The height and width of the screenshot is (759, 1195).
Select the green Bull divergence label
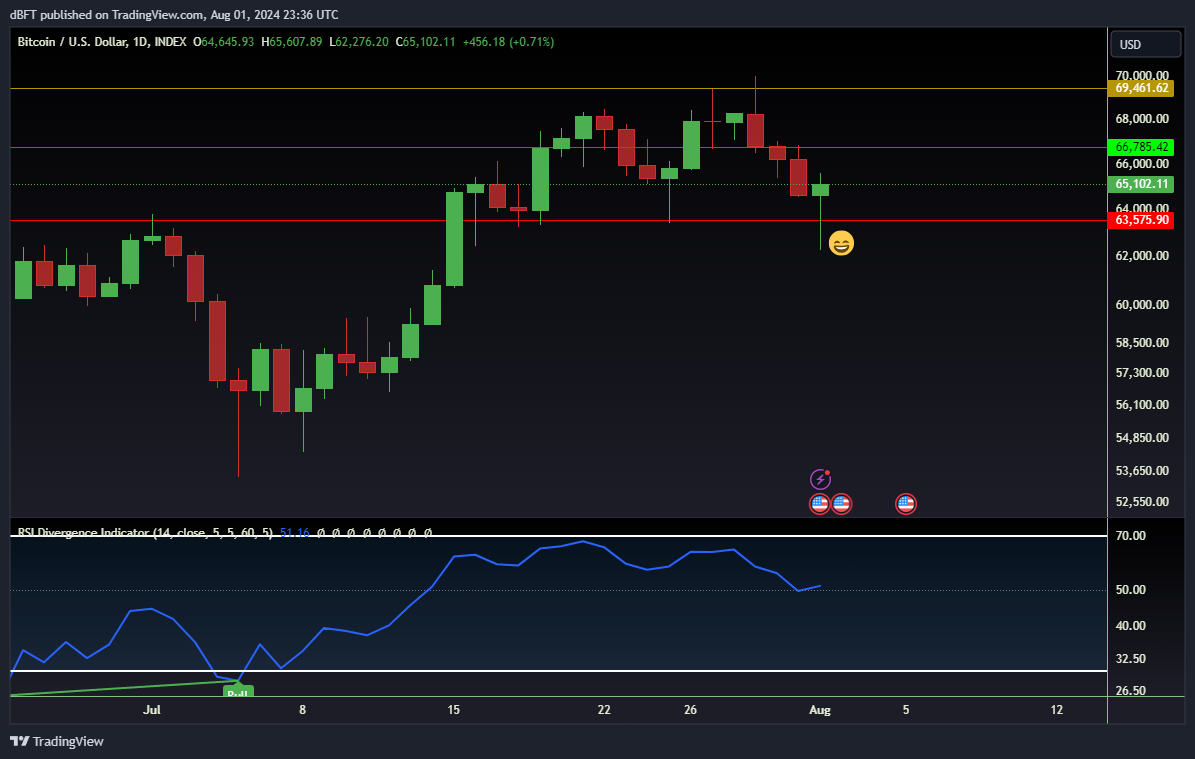[x=238, y=691]
